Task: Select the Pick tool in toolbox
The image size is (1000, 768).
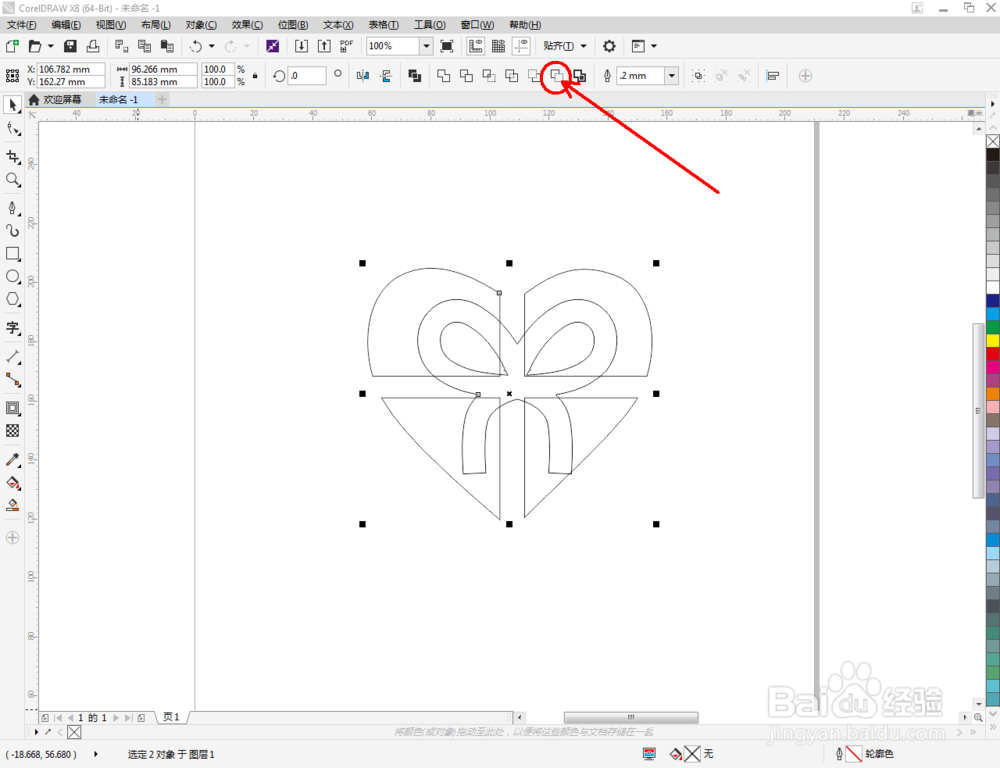Action: [12, 105]
